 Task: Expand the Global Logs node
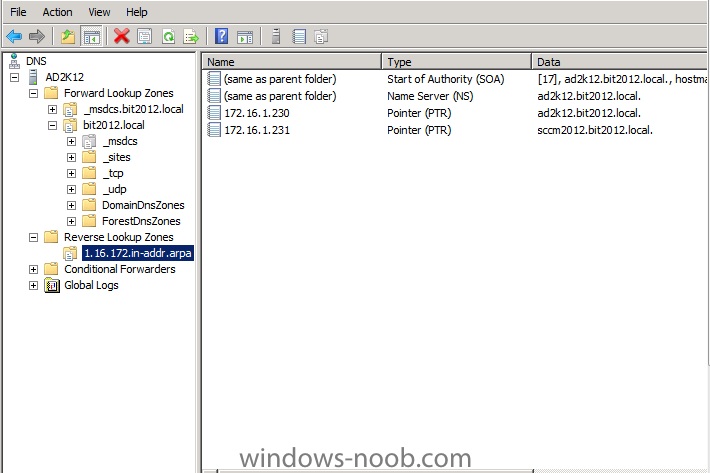34,285
